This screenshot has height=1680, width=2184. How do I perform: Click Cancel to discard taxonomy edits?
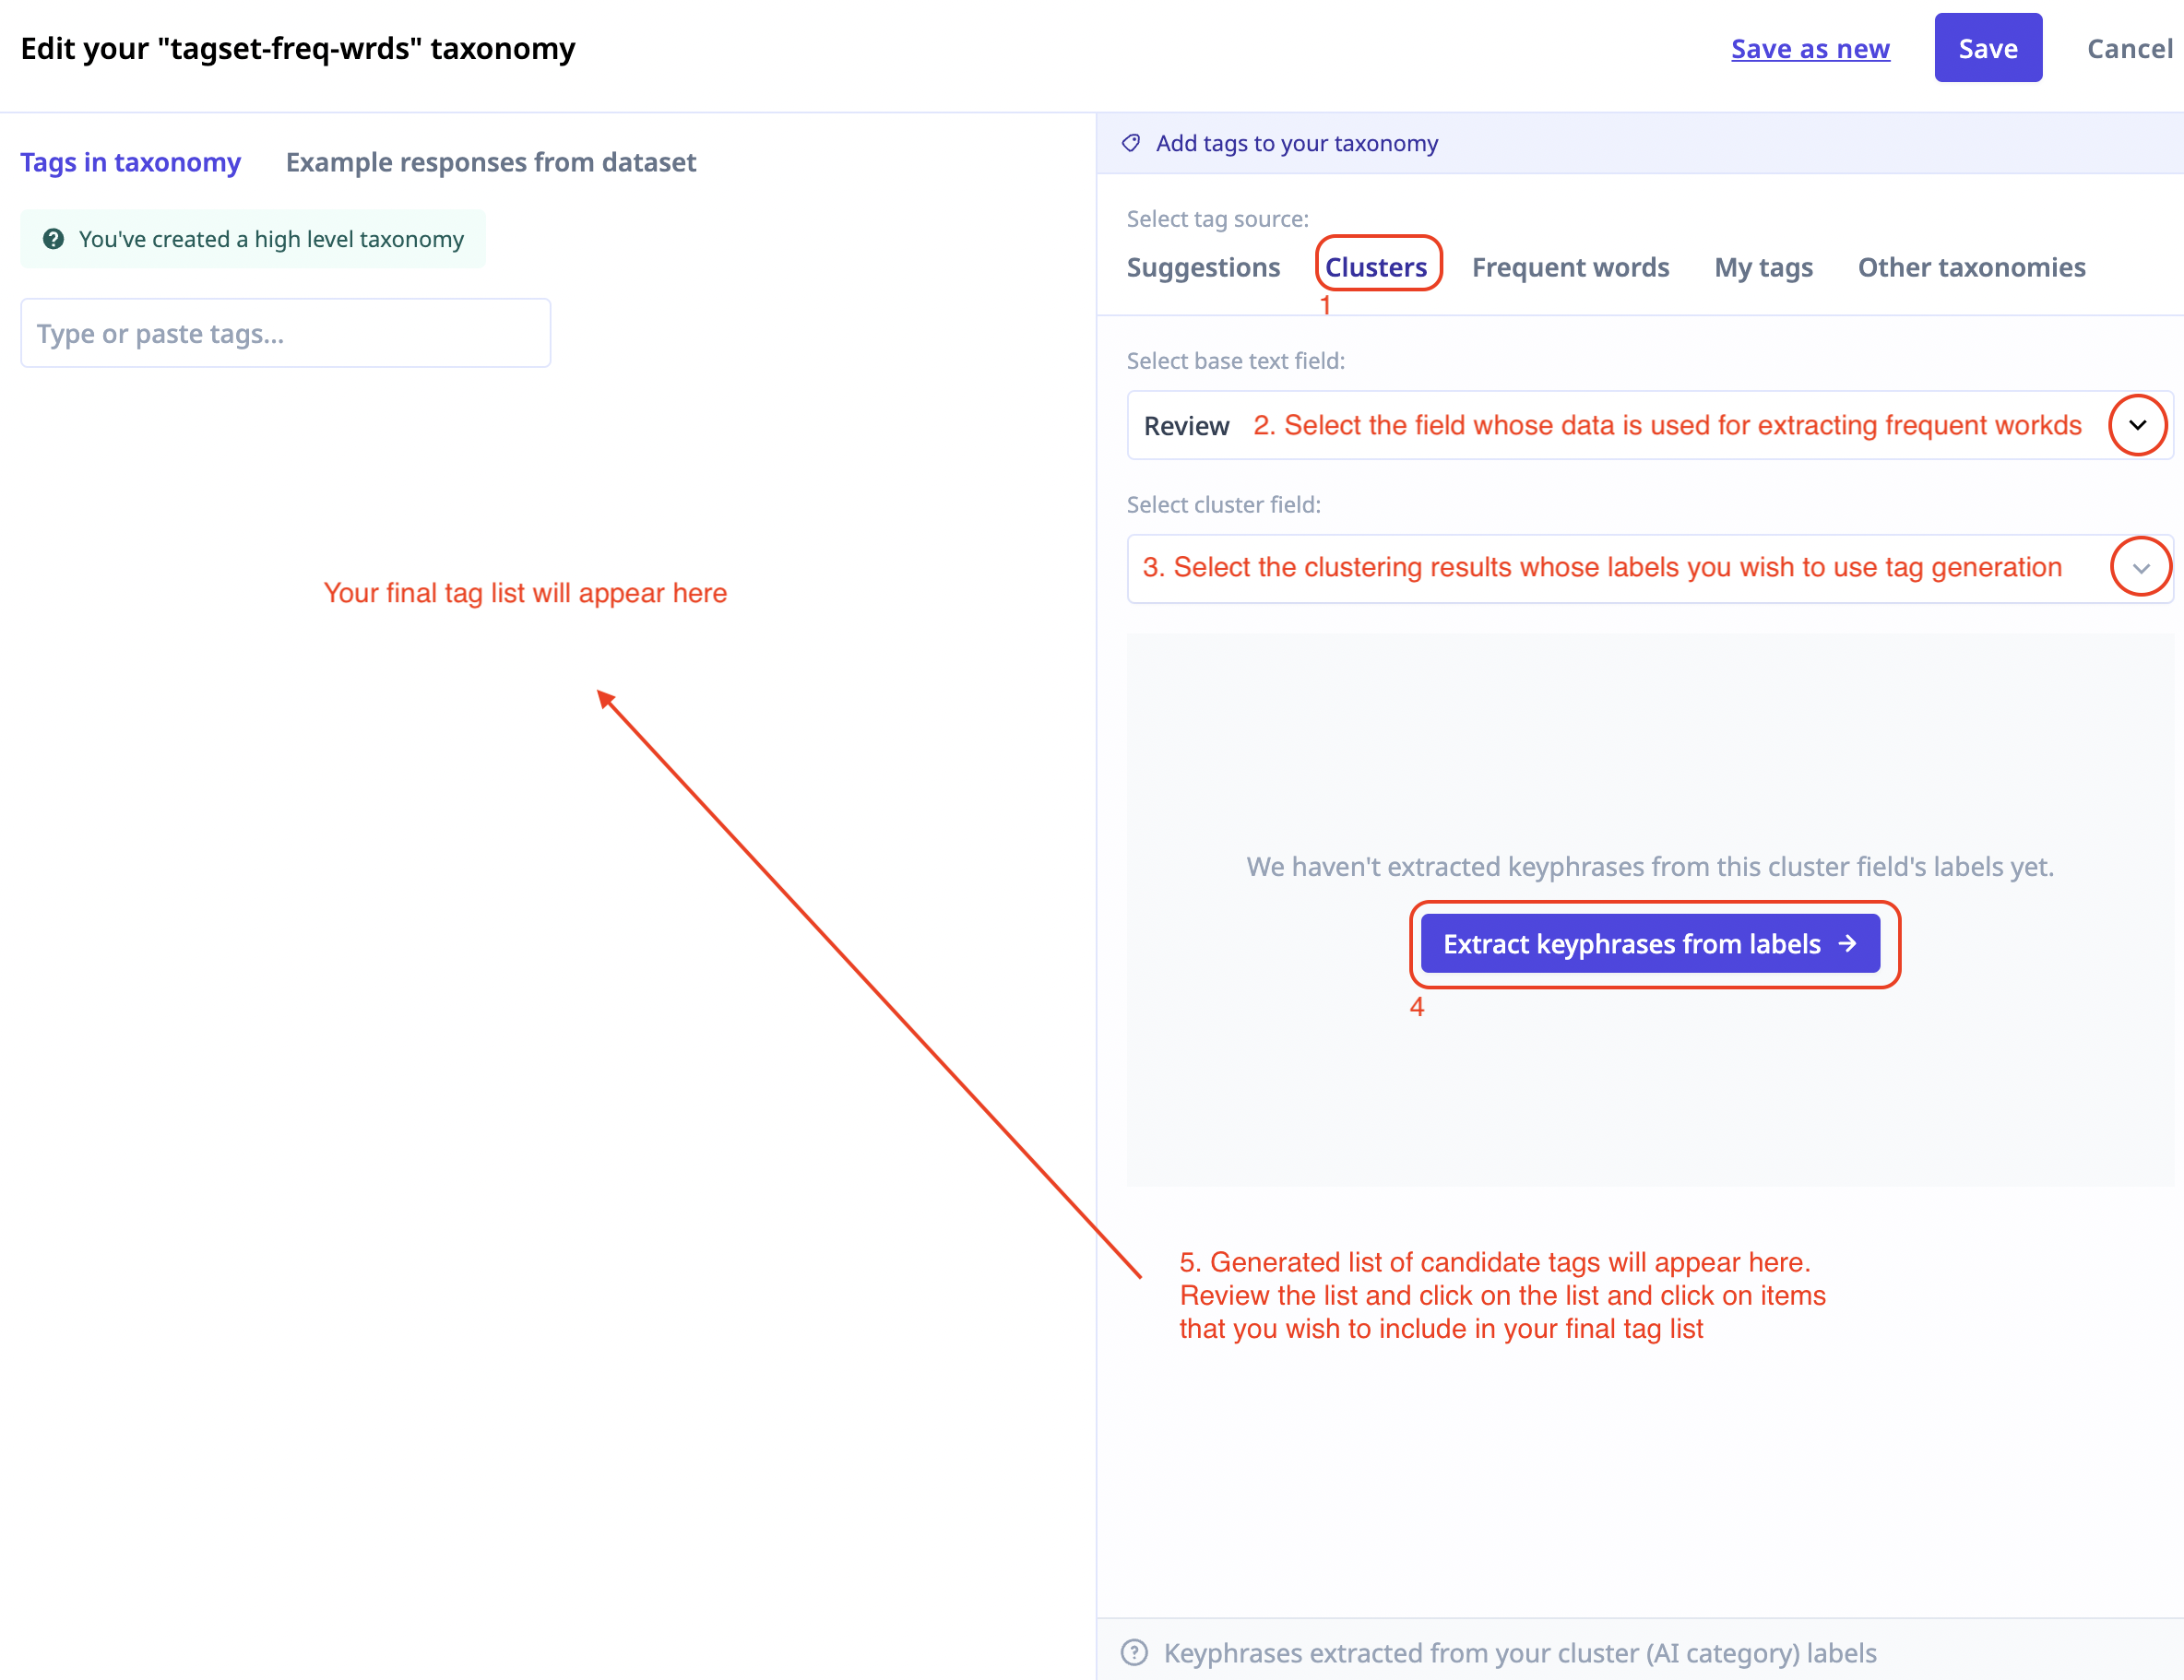click(x=2129, y=48)
